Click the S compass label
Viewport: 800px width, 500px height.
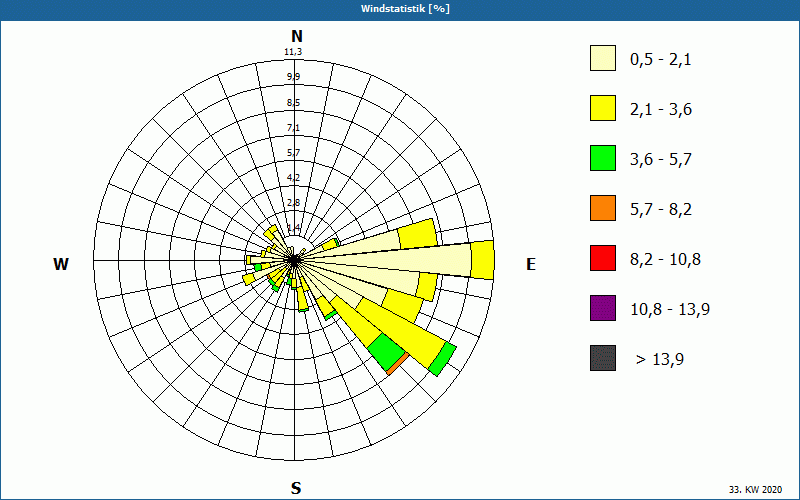point(296,488)
